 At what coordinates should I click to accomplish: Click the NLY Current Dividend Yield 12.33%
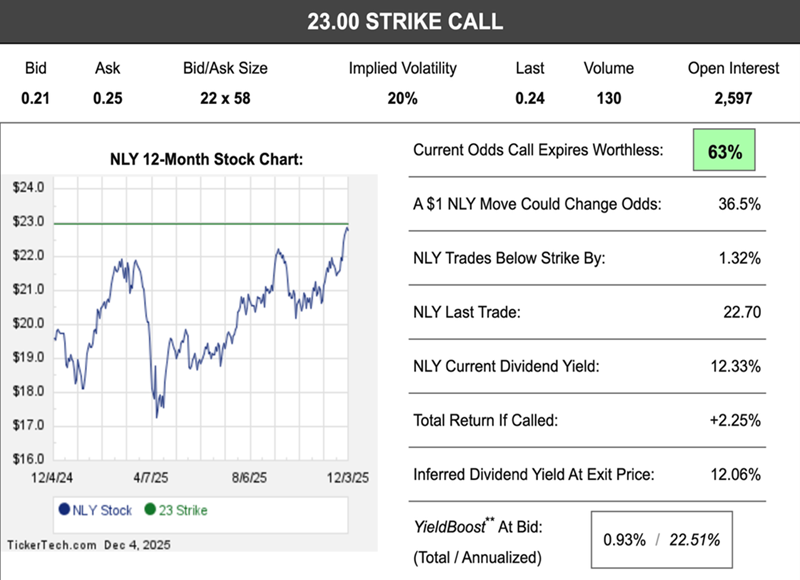(x=737, y=366)
